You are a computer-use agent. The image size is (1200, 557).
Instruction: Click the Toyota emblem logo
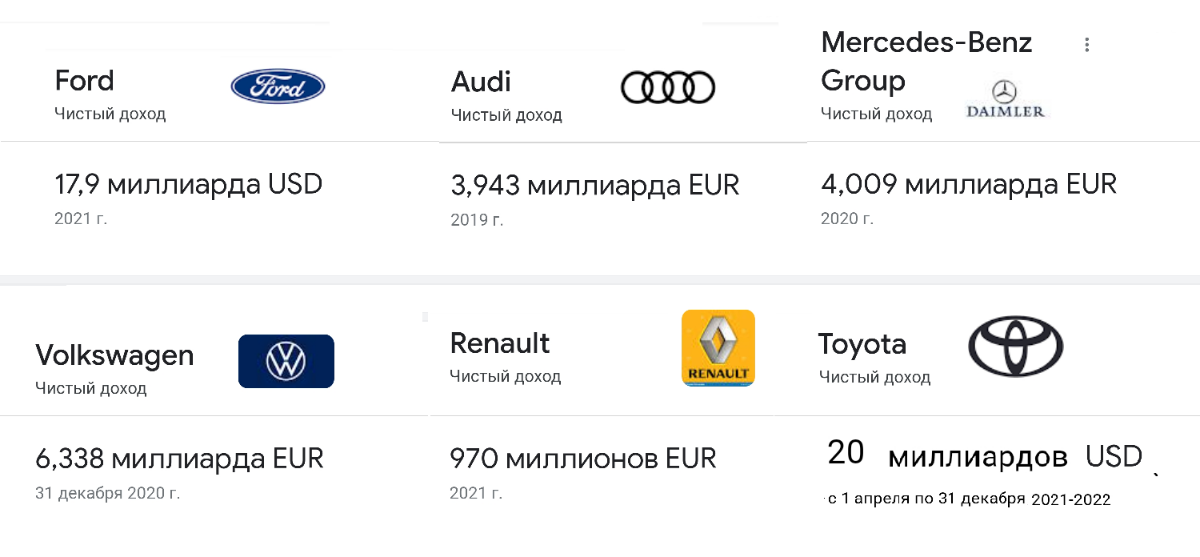coord(1015,347)
